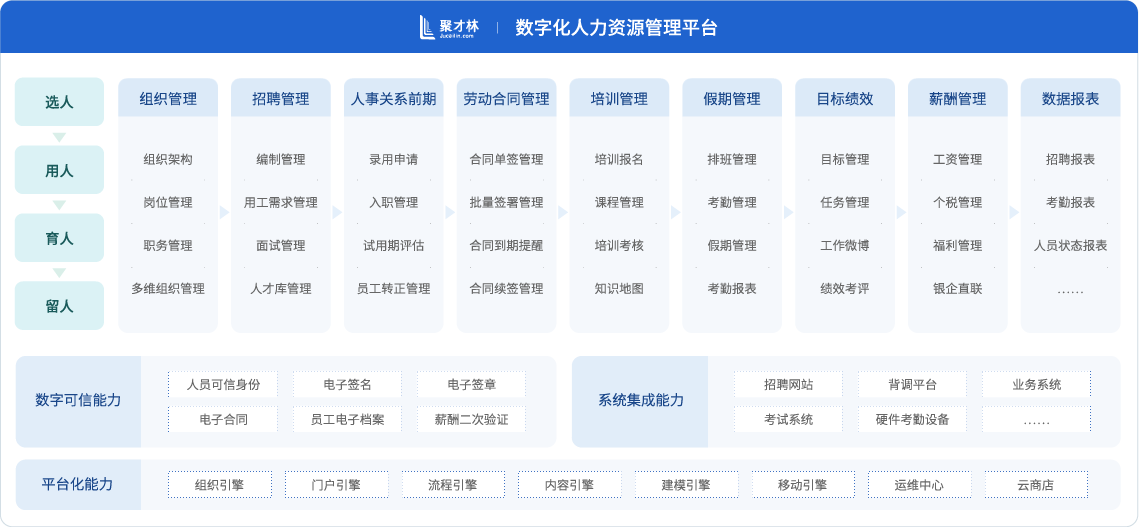Select the 选人 stage button
Image resolution: width=1139 pixels, height=527 pixels.
[x=60, y=102]
